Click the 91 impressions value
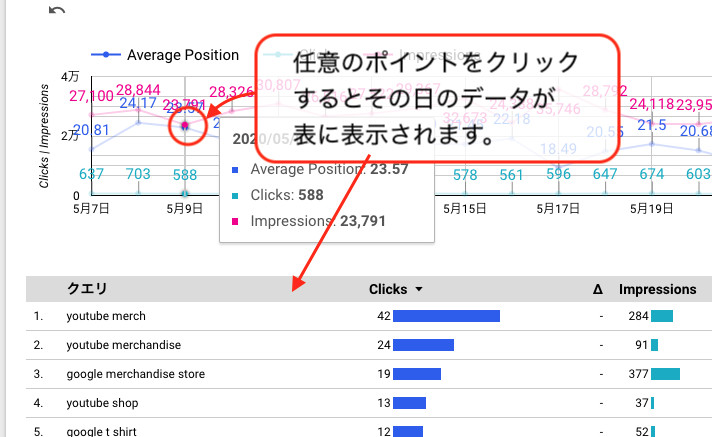Viewport: 712px width, 437px height. [642, 345]
